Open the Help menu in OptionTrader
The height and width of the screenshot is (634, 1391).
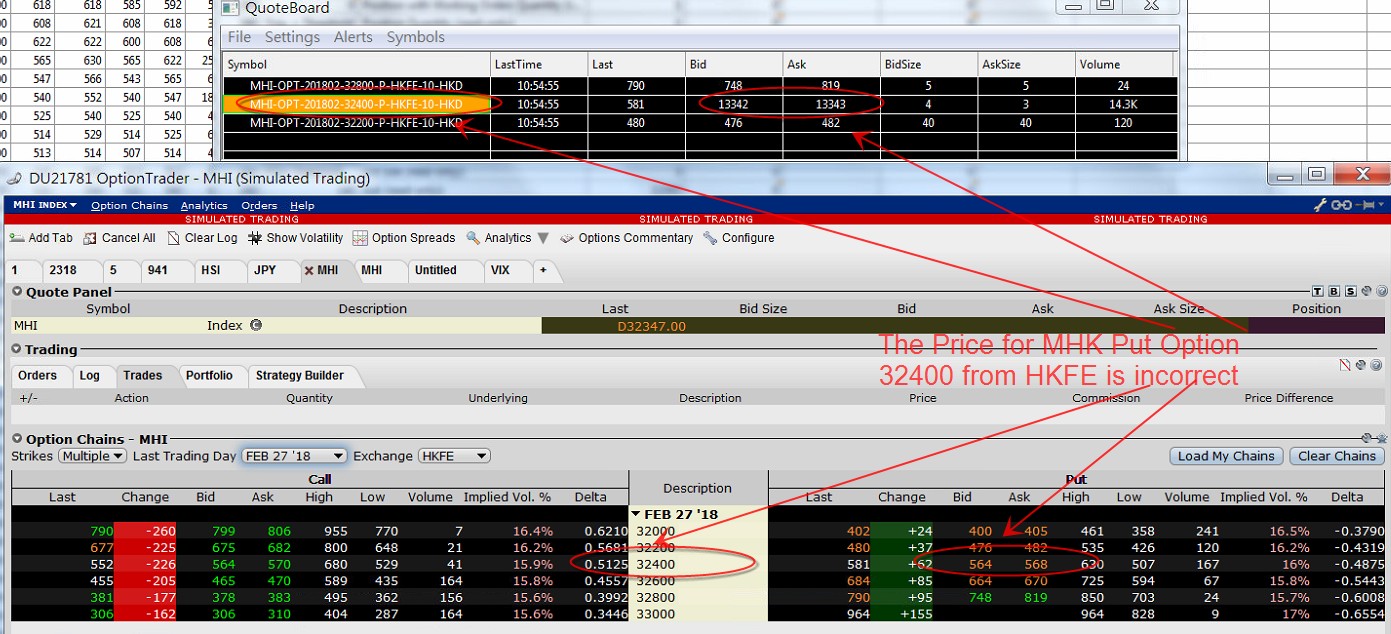(x=302, y=205)
